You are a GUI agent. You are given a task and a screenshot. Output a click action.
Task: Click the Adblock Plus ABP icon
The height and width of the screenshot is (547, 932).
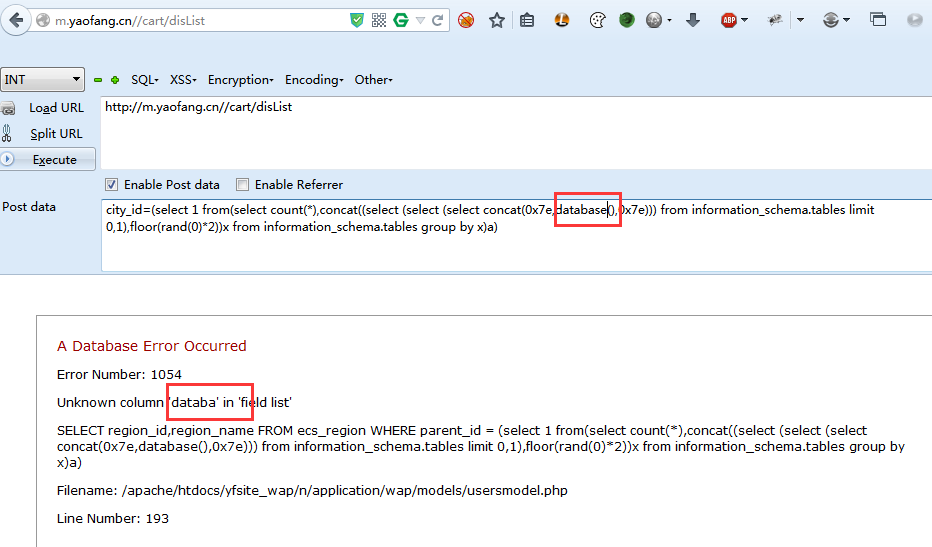click(729, 21)
